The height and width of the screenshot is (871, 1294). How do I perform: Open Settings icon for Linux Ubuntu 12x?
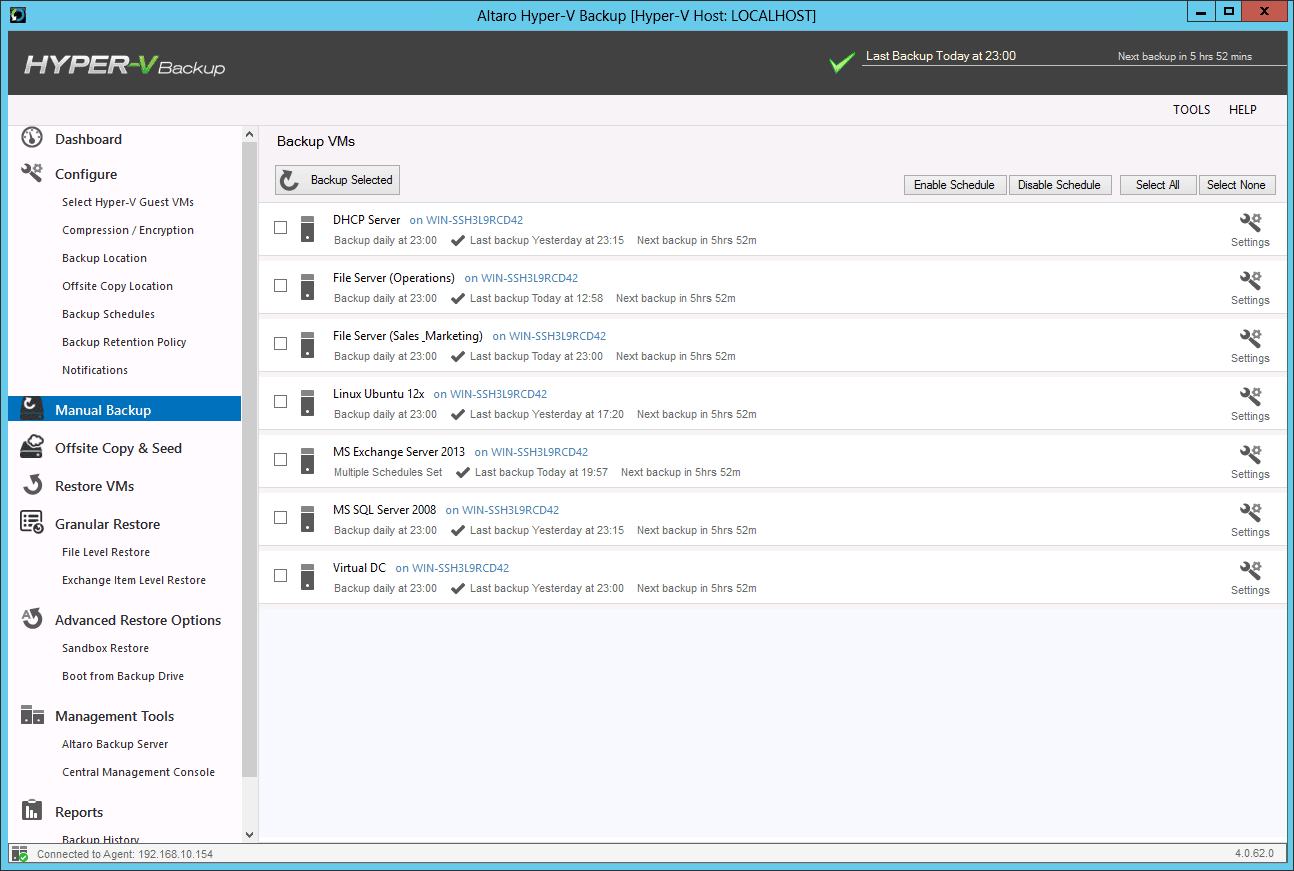pyautogui.click(x=1250, y=396)
